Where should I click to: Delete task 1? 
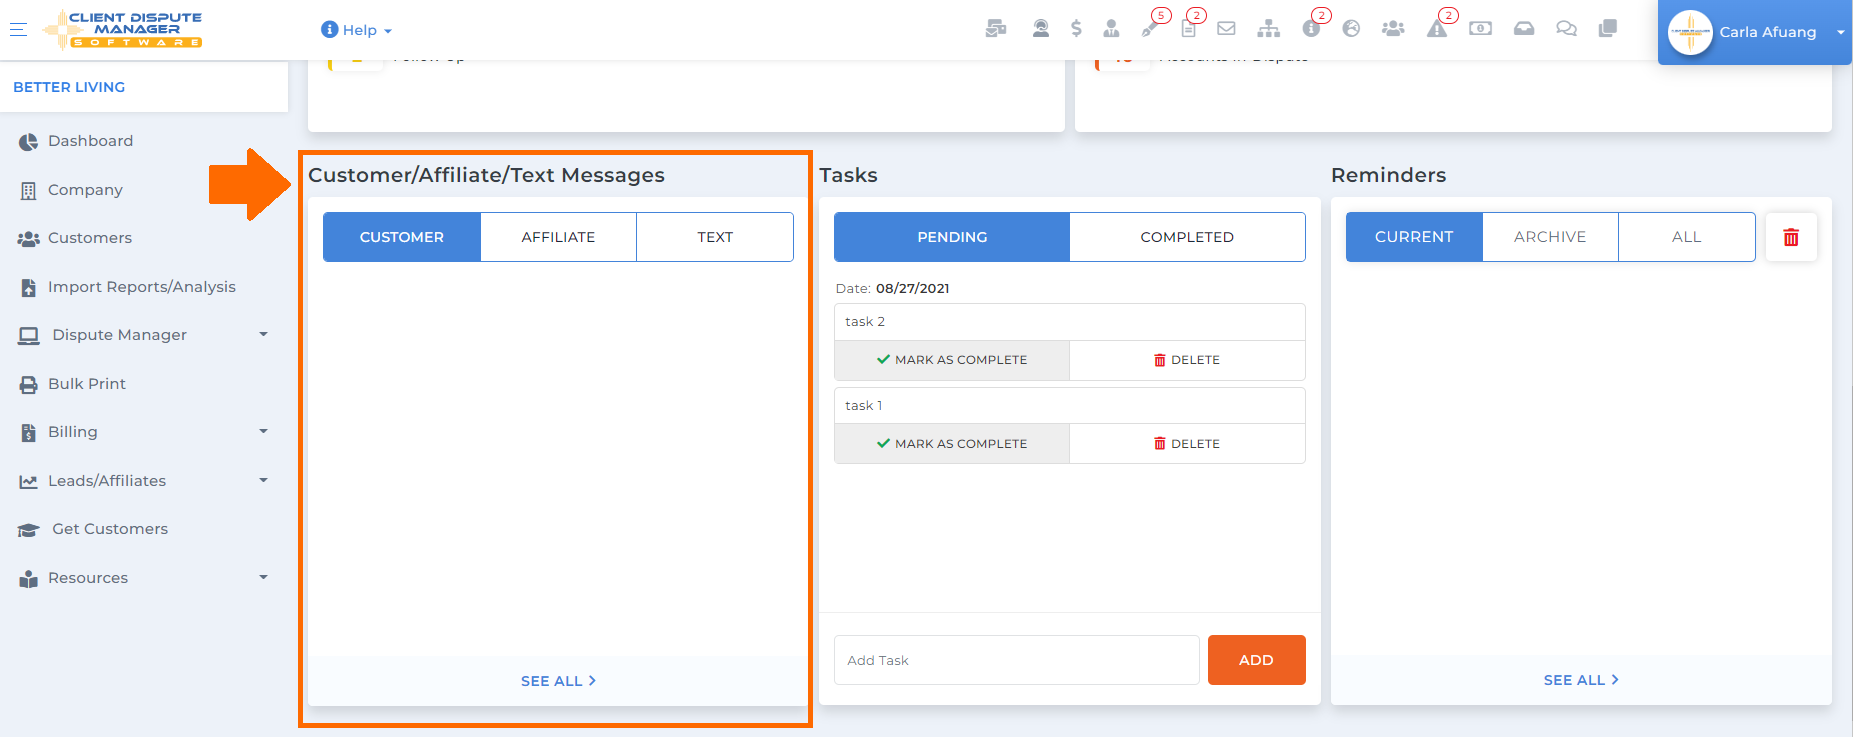[1187, 444]
